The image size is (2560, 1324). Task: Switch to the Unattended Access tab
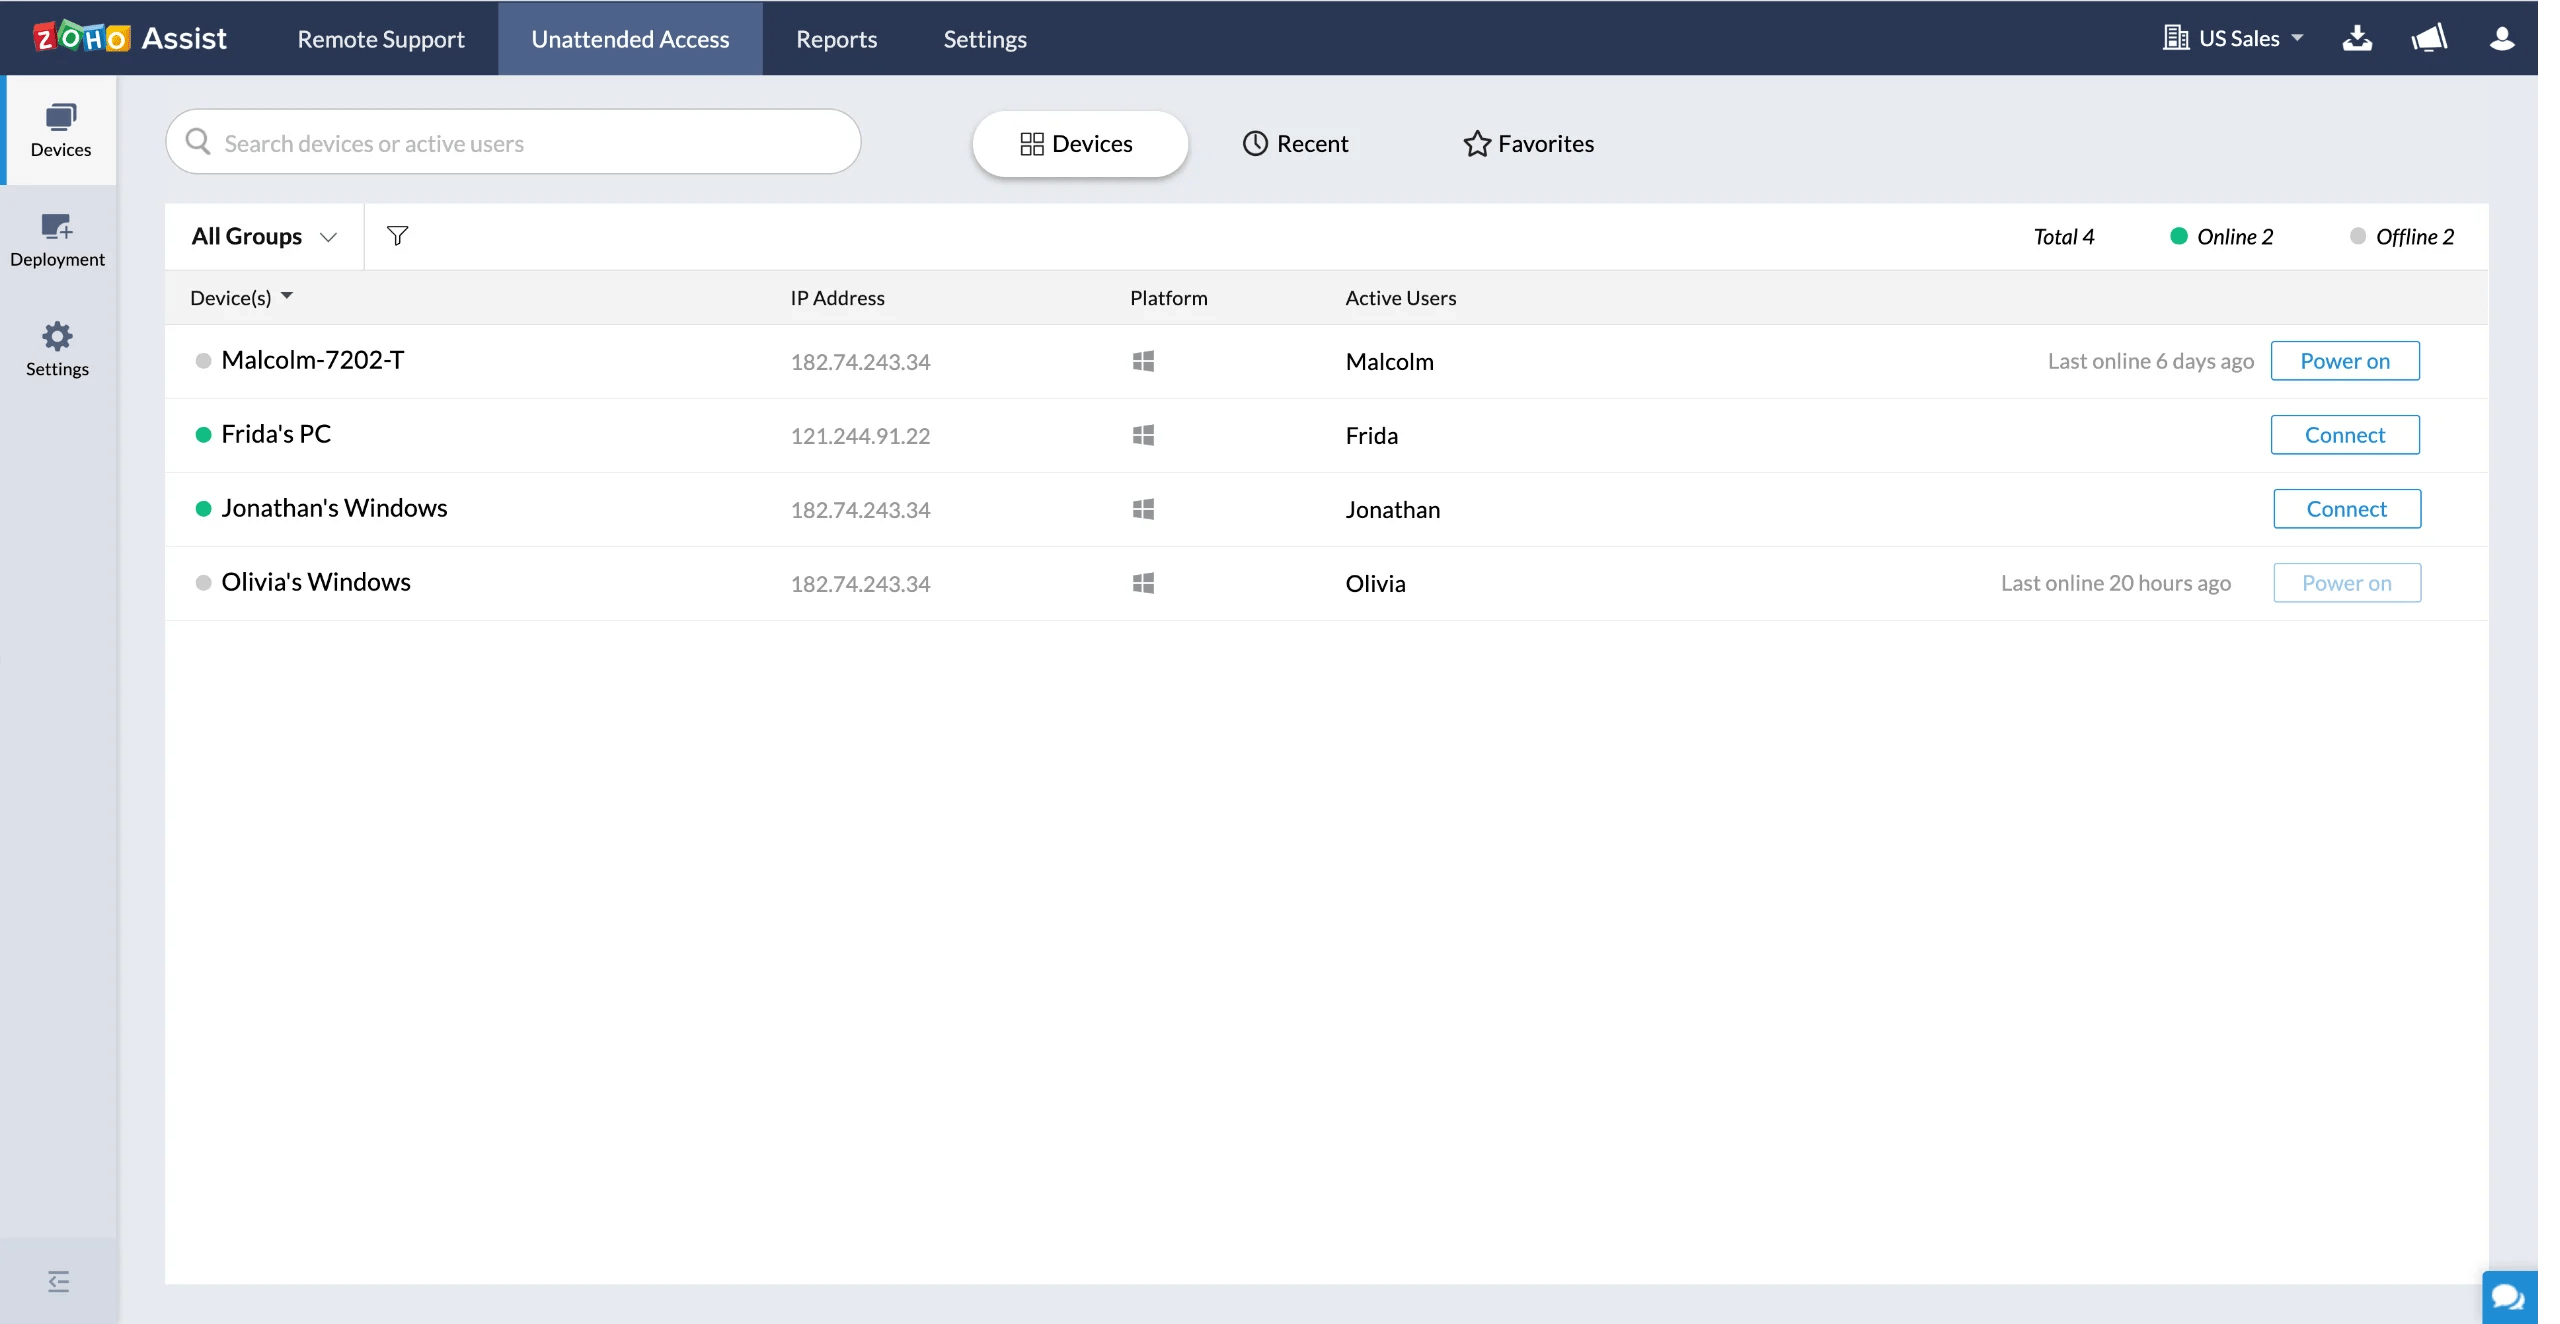630,39
